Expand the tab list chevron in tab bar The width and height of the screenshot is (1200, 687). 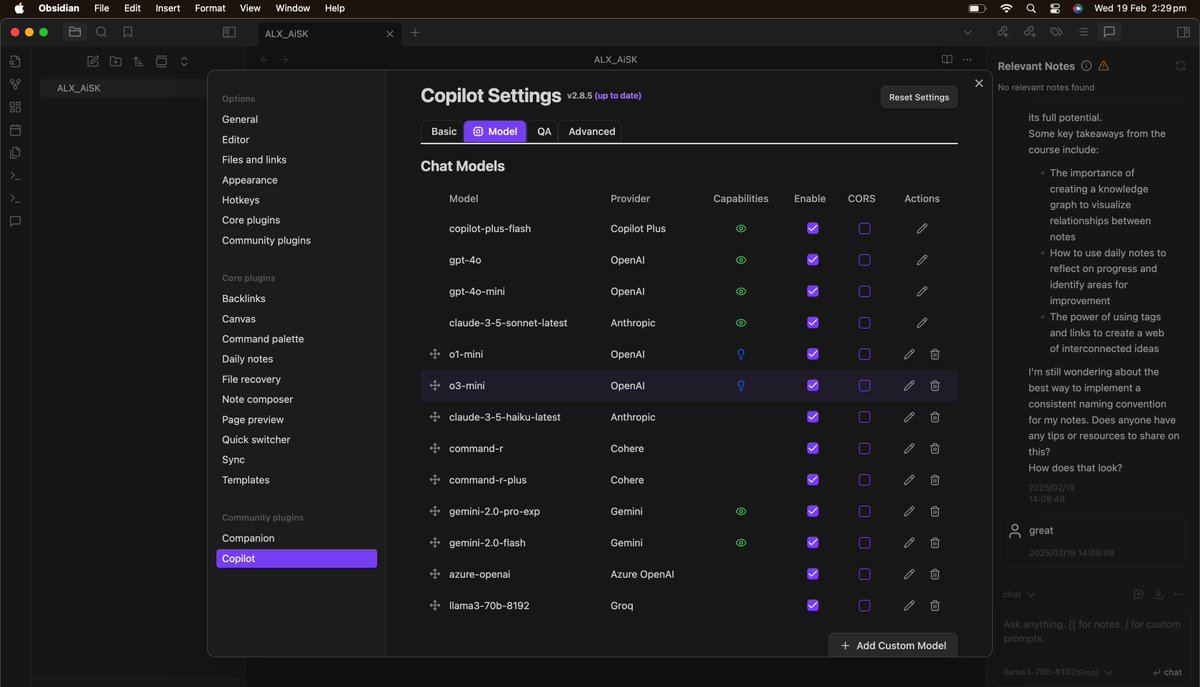pyautogui.click(x=967, y=32)
